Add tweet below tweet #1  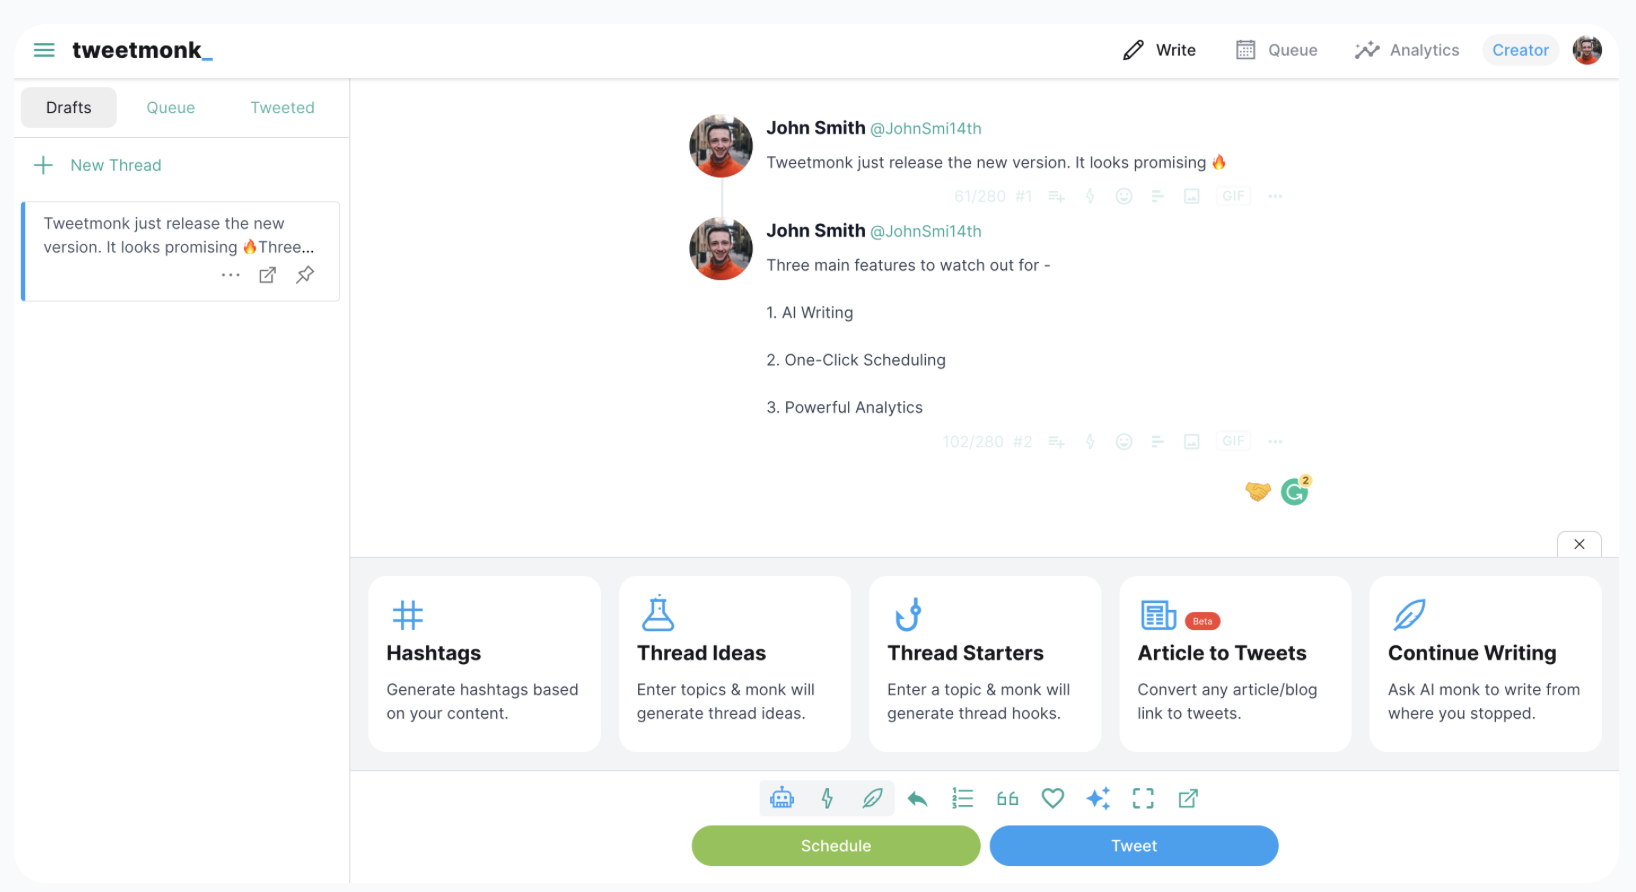[1056, 196]
